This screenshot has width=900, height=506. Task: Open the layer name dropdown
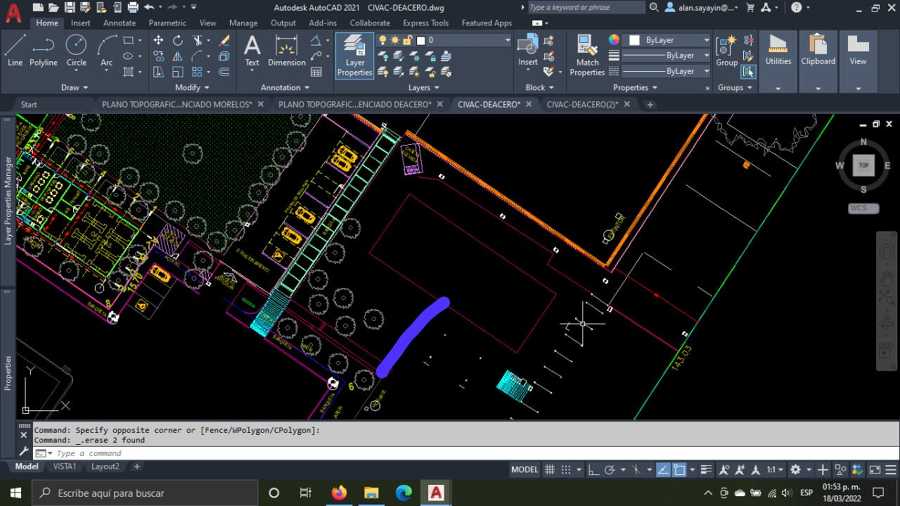click(x=470, y=40)
